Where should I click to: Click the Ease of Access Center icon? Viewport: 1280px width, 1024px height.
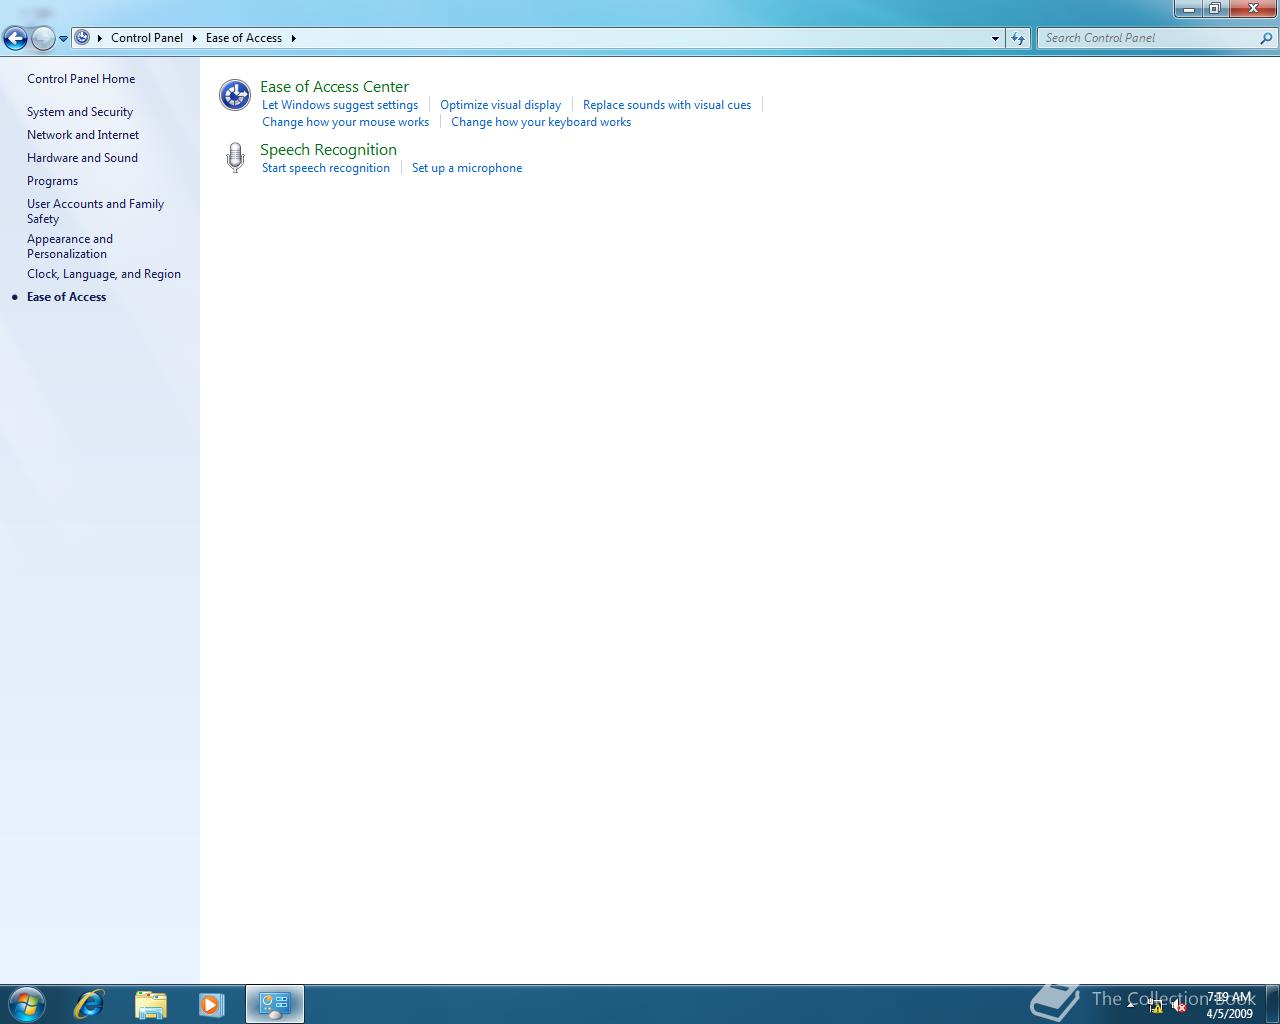coord(235,95)
